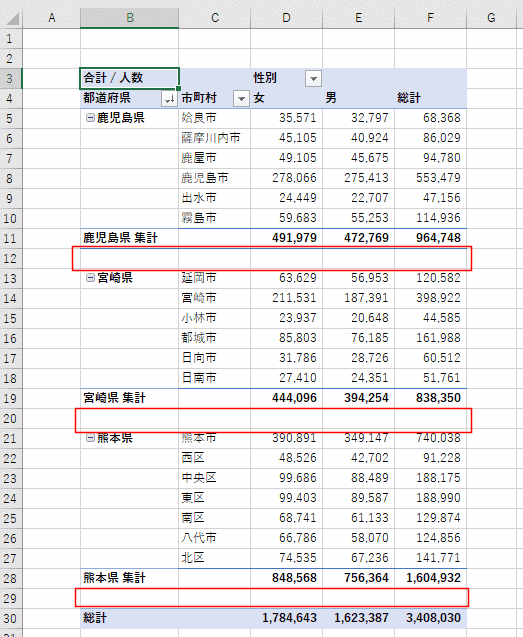Select row 12 header

coord(11,258)
